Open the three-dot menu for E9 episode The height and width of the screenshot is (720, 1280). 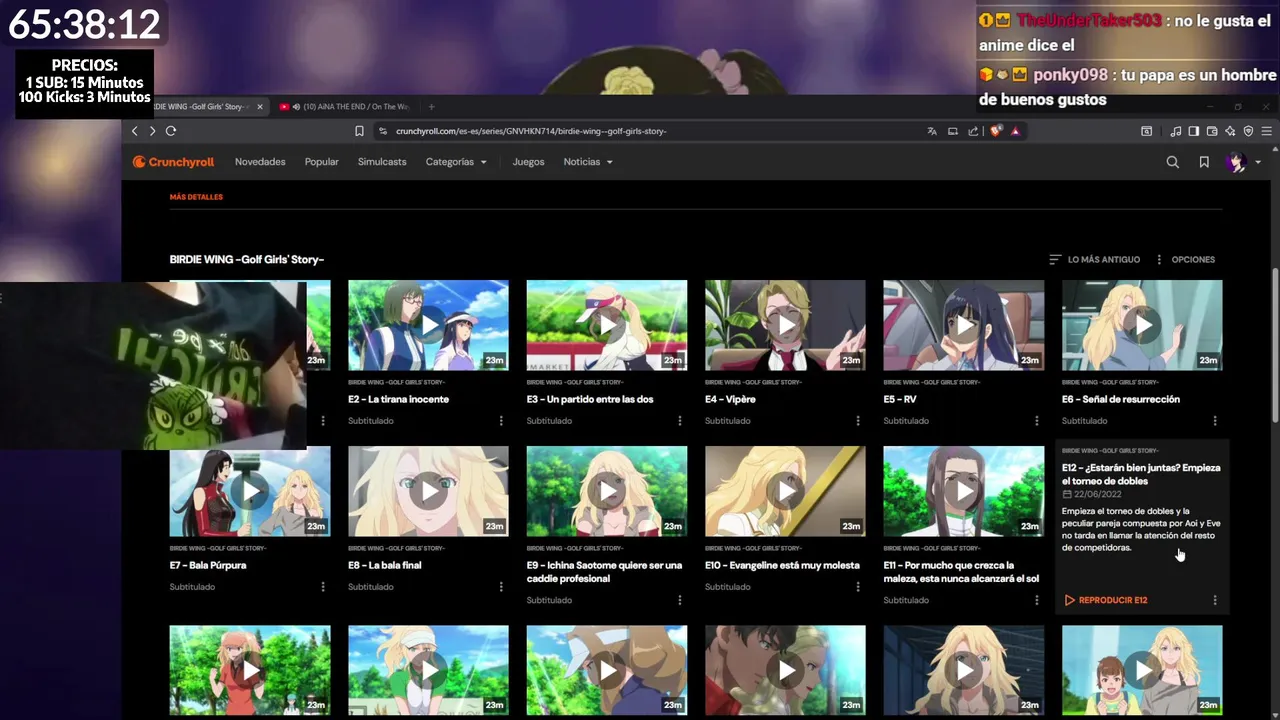pos(680,600)
